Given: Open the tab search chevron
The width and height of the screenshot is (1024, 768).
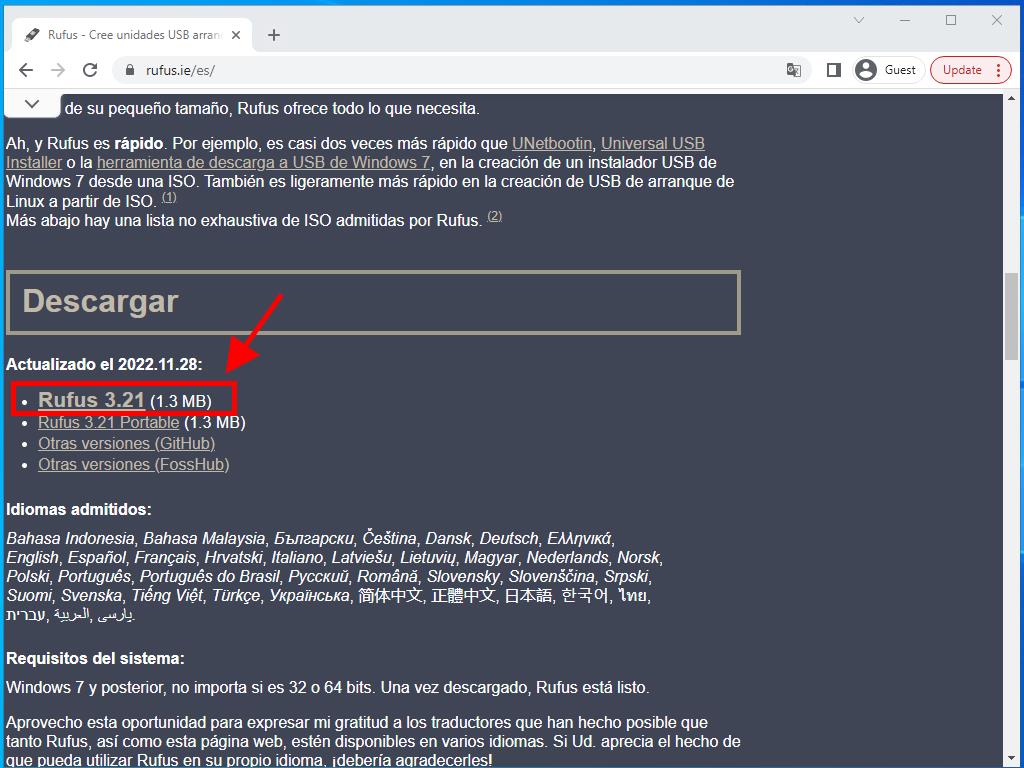Looking at the screenshot, I should (x=859, y=20).
